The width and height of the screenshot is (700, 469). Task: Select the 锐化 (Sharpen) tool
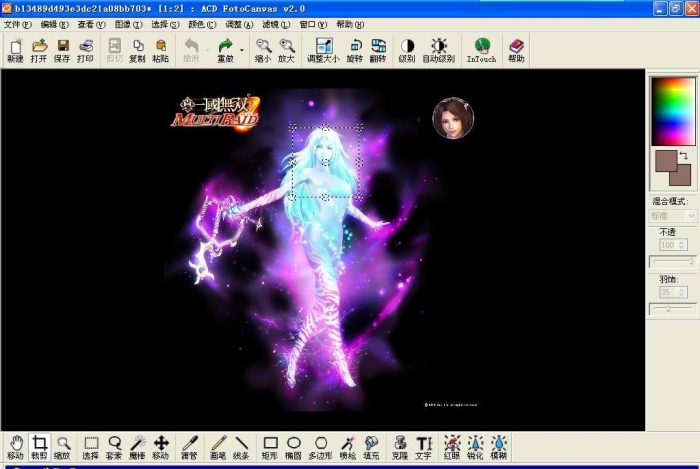click(x=475, y=448)
